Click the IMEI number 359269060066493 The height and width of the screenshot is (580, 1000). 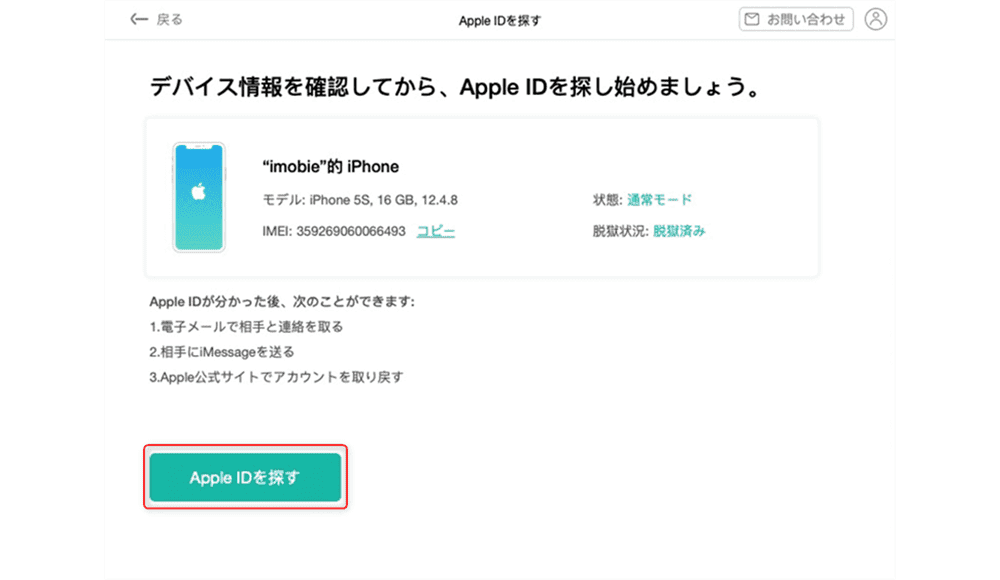pyautogui.click(x=351, y=231)
